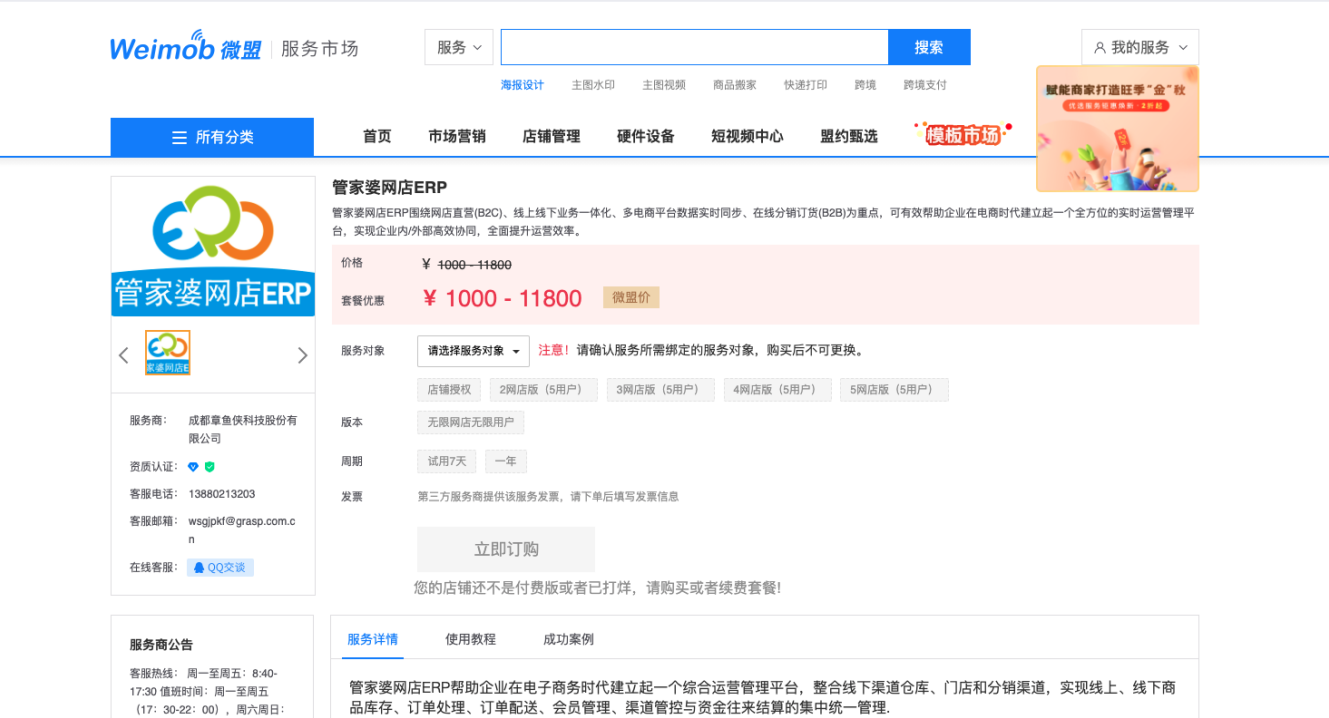Open the large 管家婆网店ERP product image
Image resolution: width=1329 pixels, height=718 pixels.
[213, 248]
